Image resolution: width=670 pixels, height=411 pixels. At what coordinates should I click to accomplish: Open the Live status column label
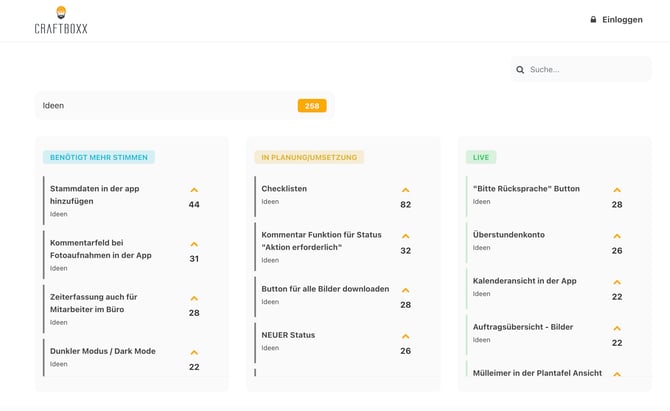pyautogui.click(x=481, y=157)
